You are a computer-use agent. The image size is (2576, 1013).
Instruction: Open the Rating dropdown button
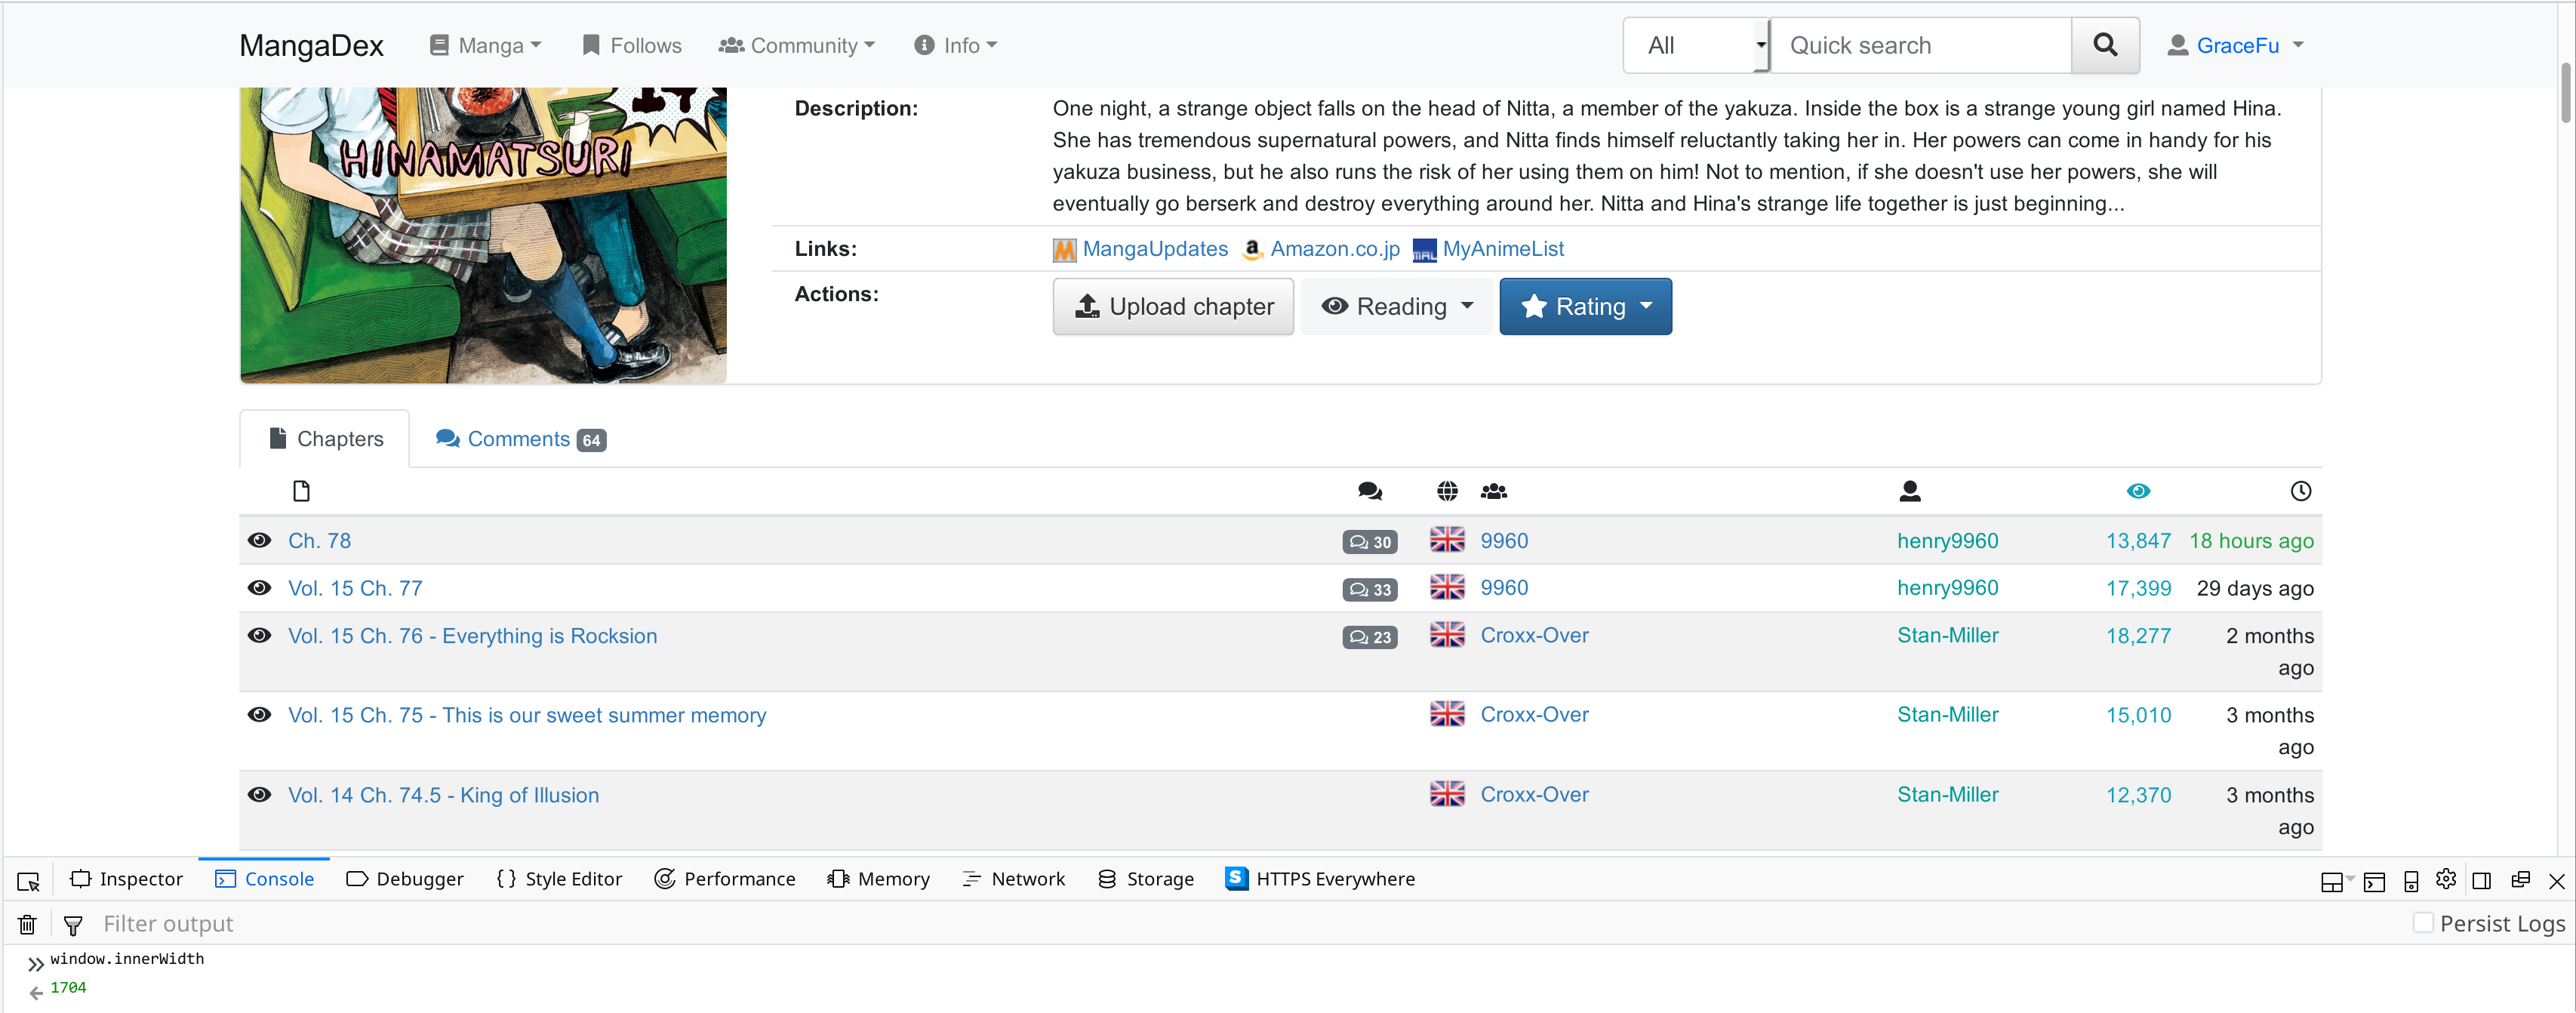coord(1585,306)
